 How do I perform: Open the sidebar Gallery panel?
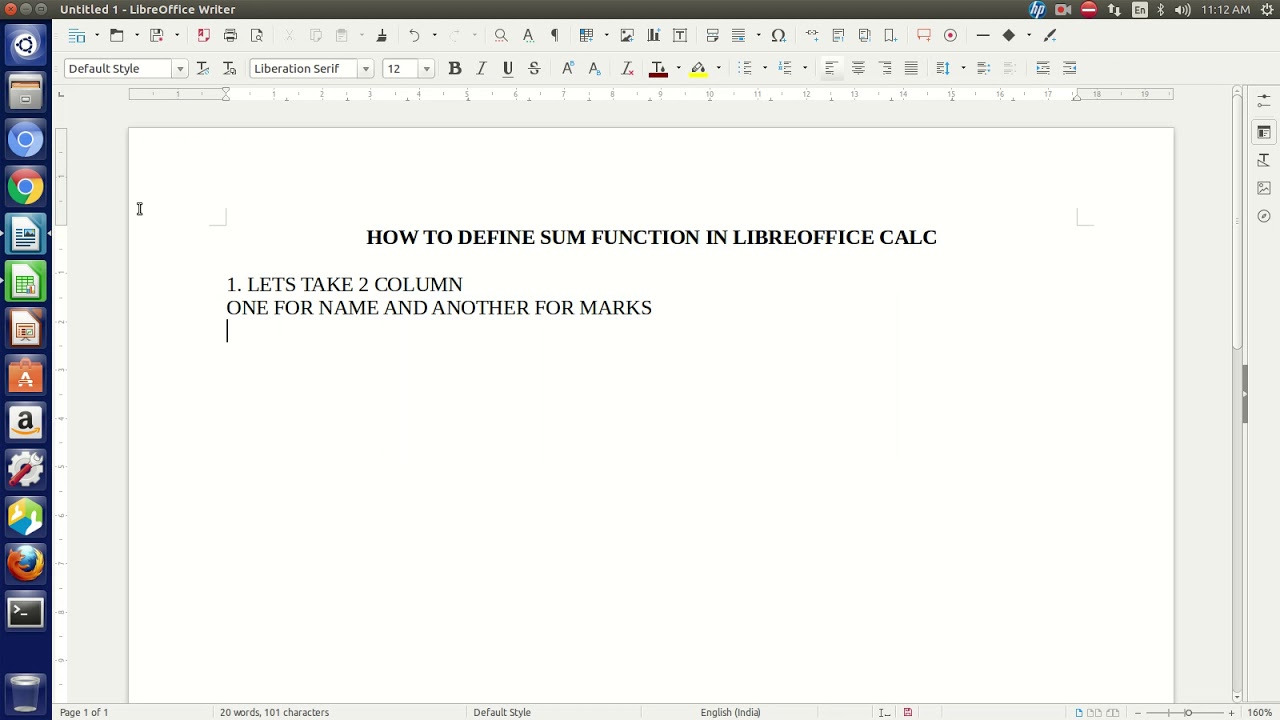[x=1264, y=188]
